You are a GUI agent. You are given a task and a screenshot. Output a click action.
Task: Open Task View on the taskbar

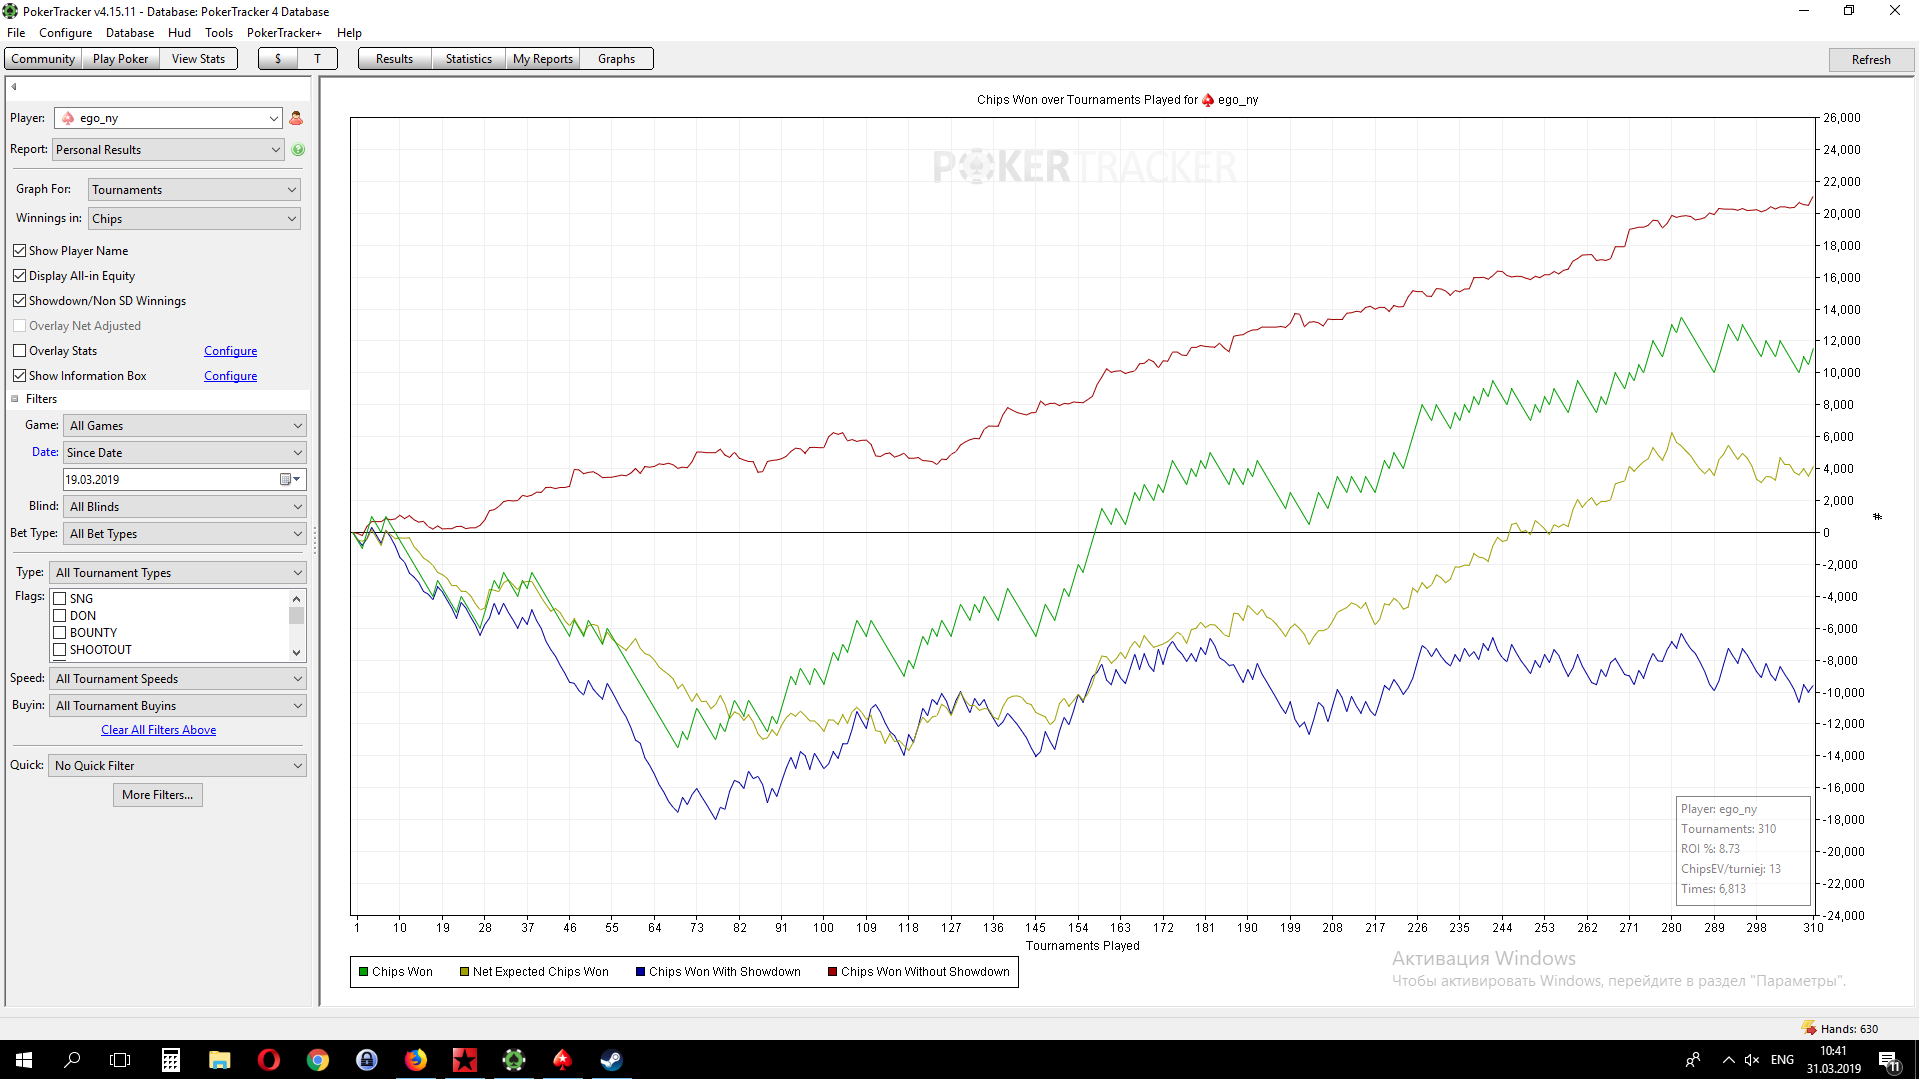point(120,1060)
